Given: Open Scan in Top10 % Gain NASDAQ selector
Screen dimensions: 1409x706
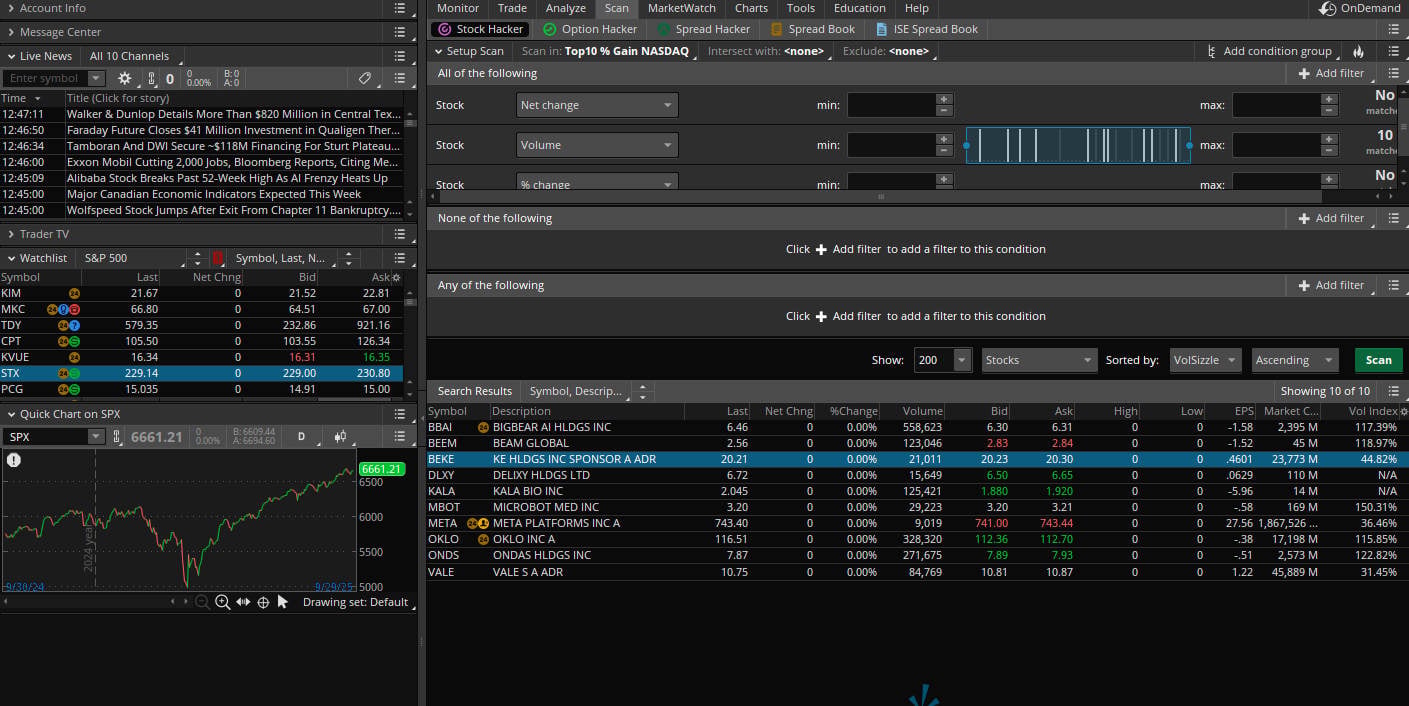Looking at the screenshot, I should [x=629, y=51].
